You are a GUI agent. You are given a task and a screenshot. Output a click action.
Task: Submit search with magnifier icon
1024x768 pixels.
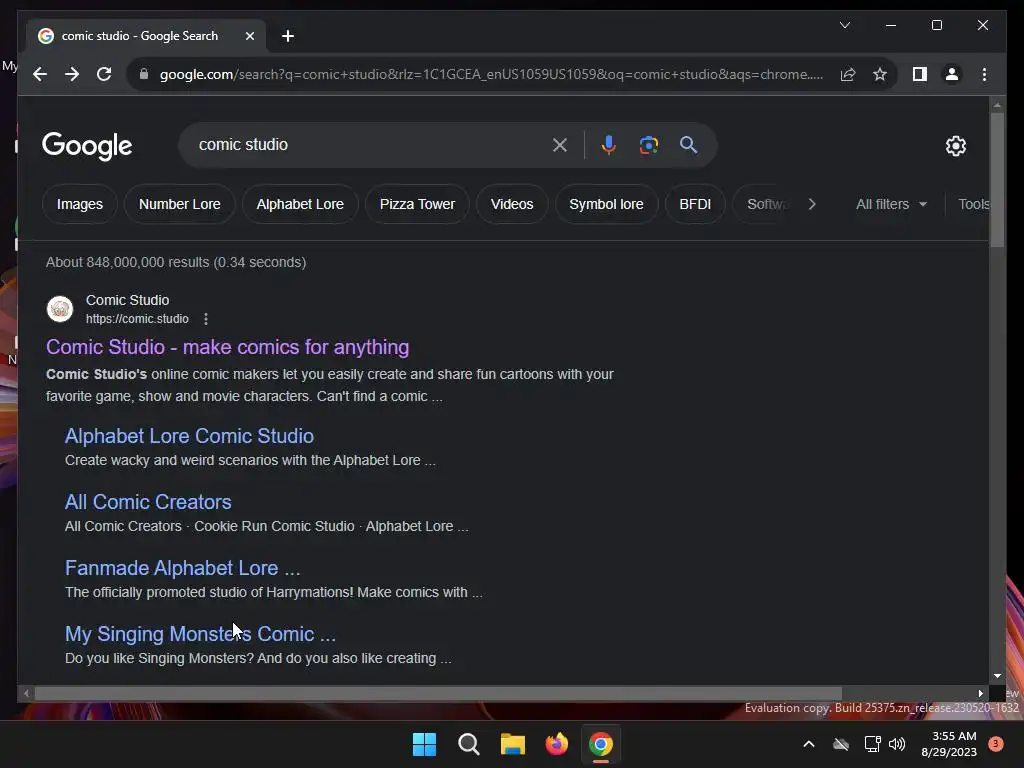click(x=688, y=145)
